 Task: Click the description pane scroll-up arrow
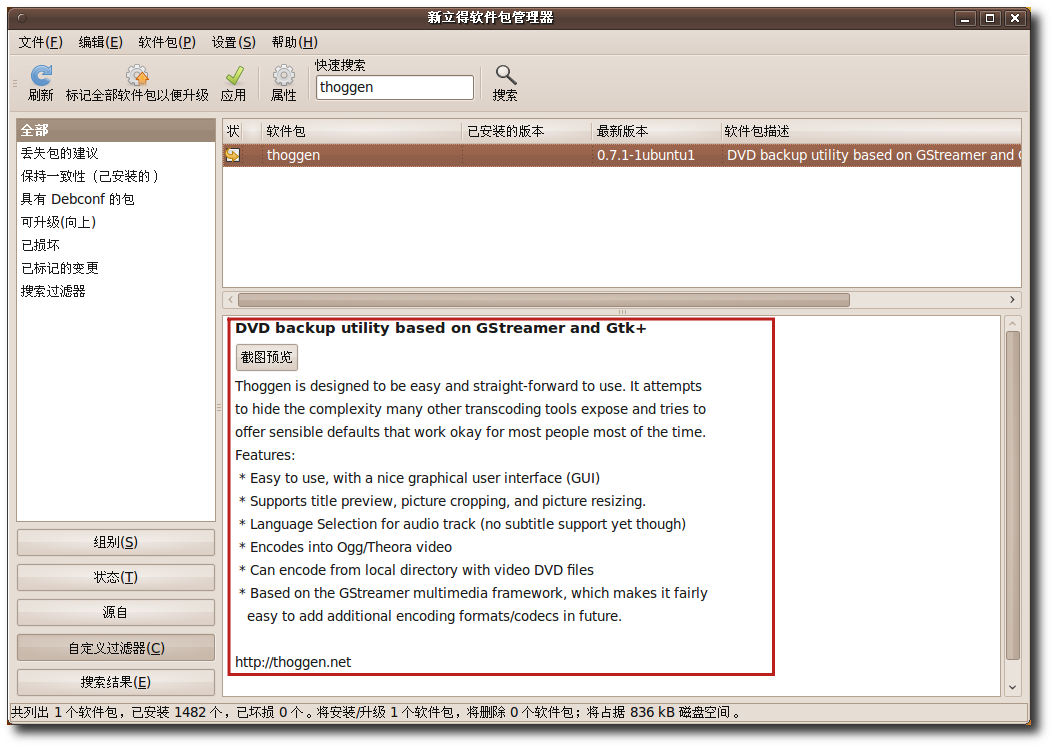1012,324
